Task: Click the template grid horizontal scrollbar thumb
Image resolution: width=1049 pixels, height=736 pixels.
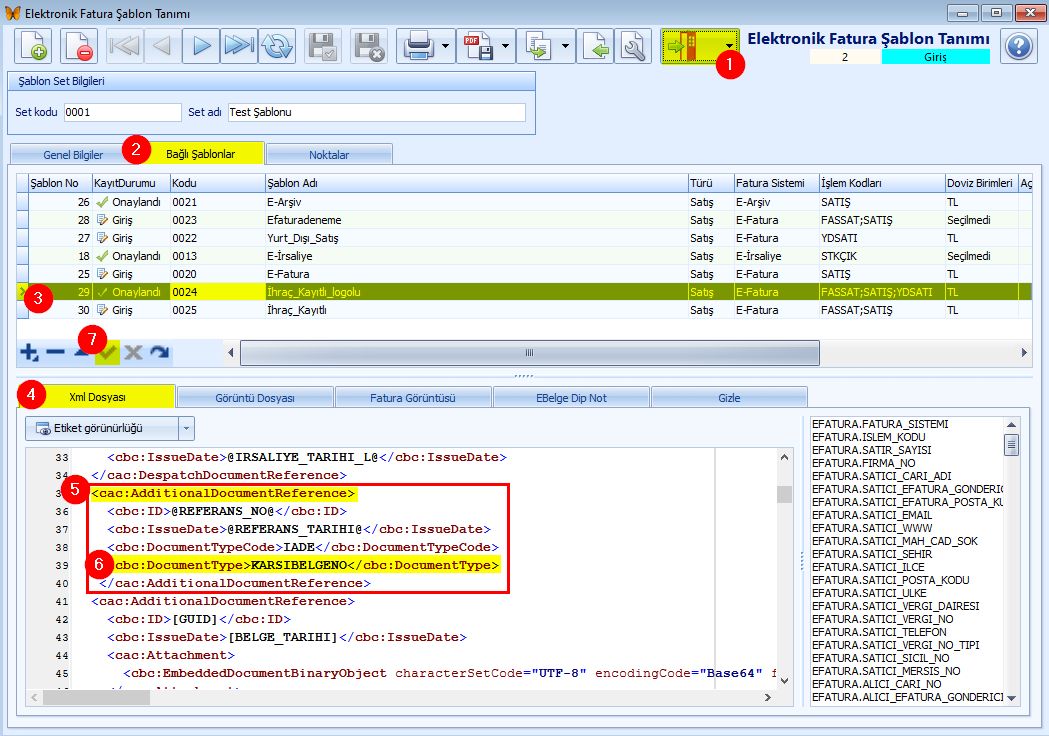Action: [x=530, y=353]
